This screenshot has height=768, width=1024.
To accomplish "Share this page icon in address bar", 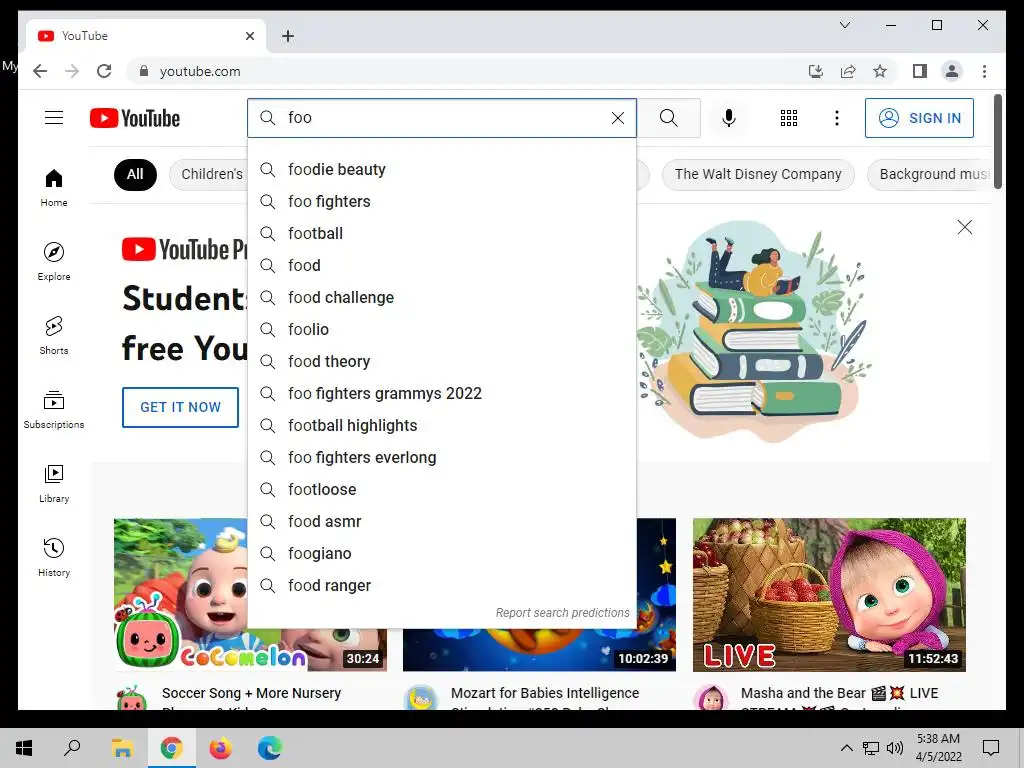I will coord(848,71).
